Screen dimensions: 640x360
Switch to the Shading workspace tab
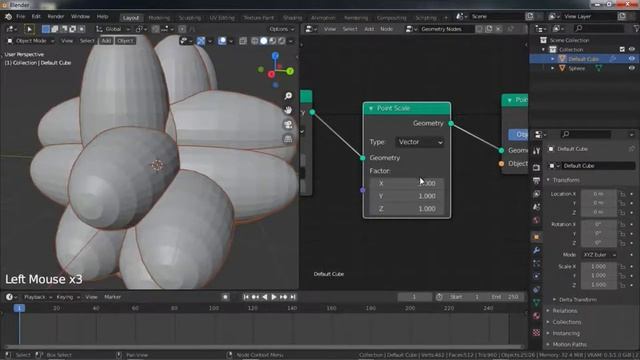292,18
